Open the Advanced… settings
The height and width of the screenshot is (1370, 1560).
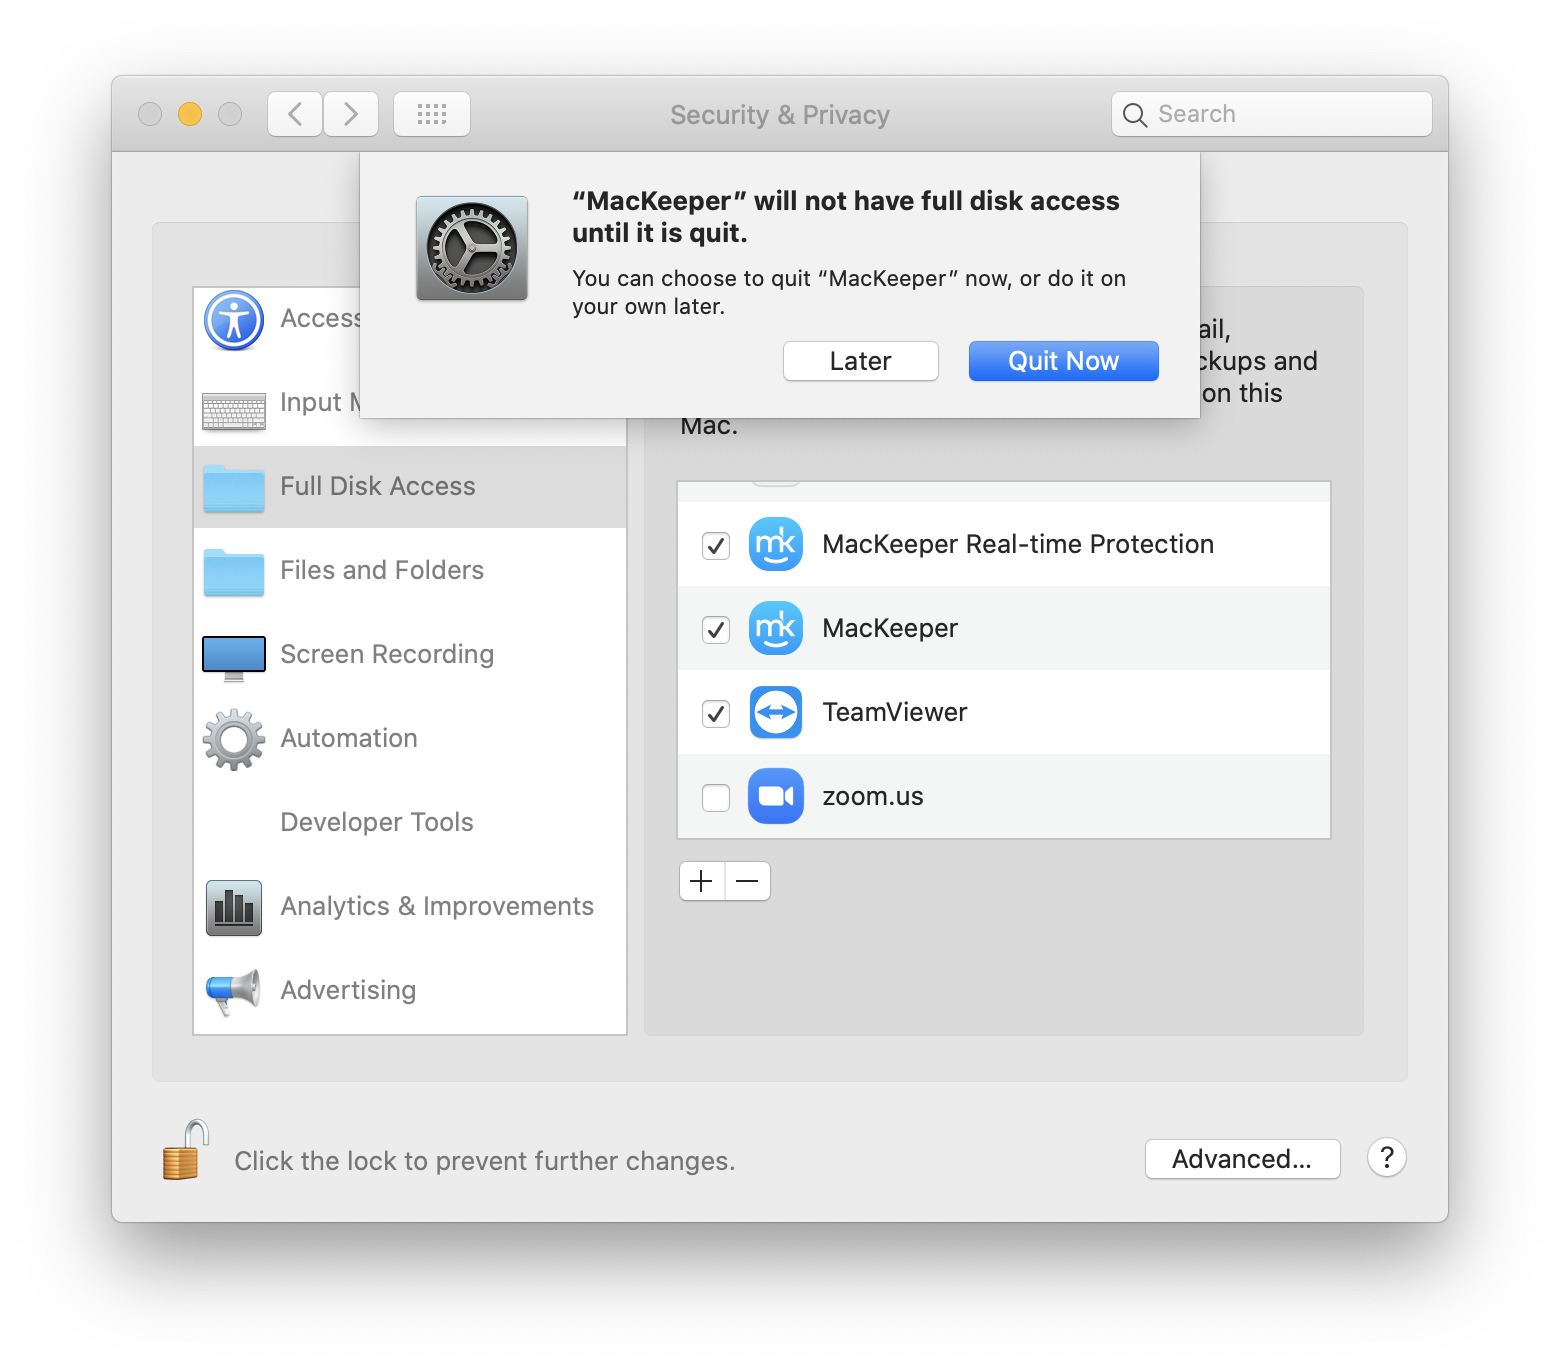(x=1242, y=1159)
